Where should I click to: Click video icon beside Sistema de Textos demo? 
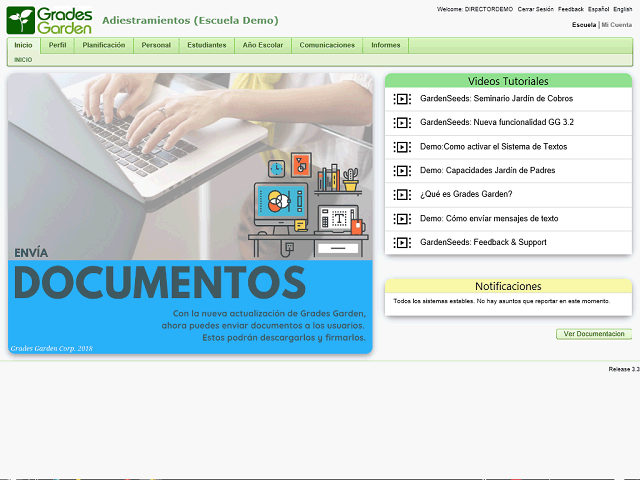point(402,147)
